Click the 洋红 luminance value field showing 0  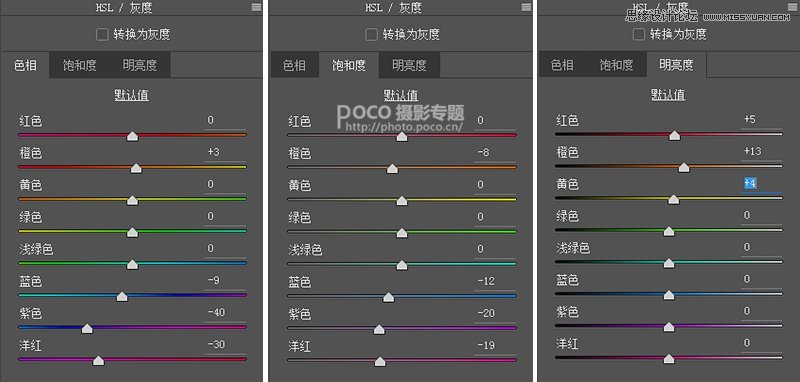[762, 344]
